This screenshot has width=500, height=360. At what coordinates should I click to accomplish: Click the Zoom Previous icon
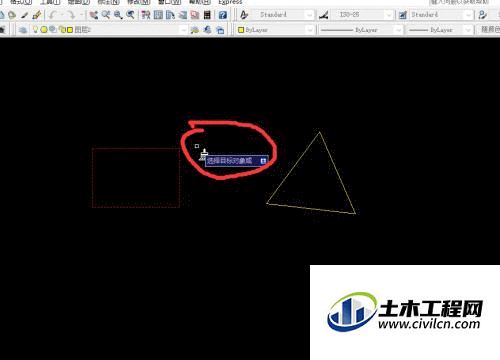click(130, 15)
